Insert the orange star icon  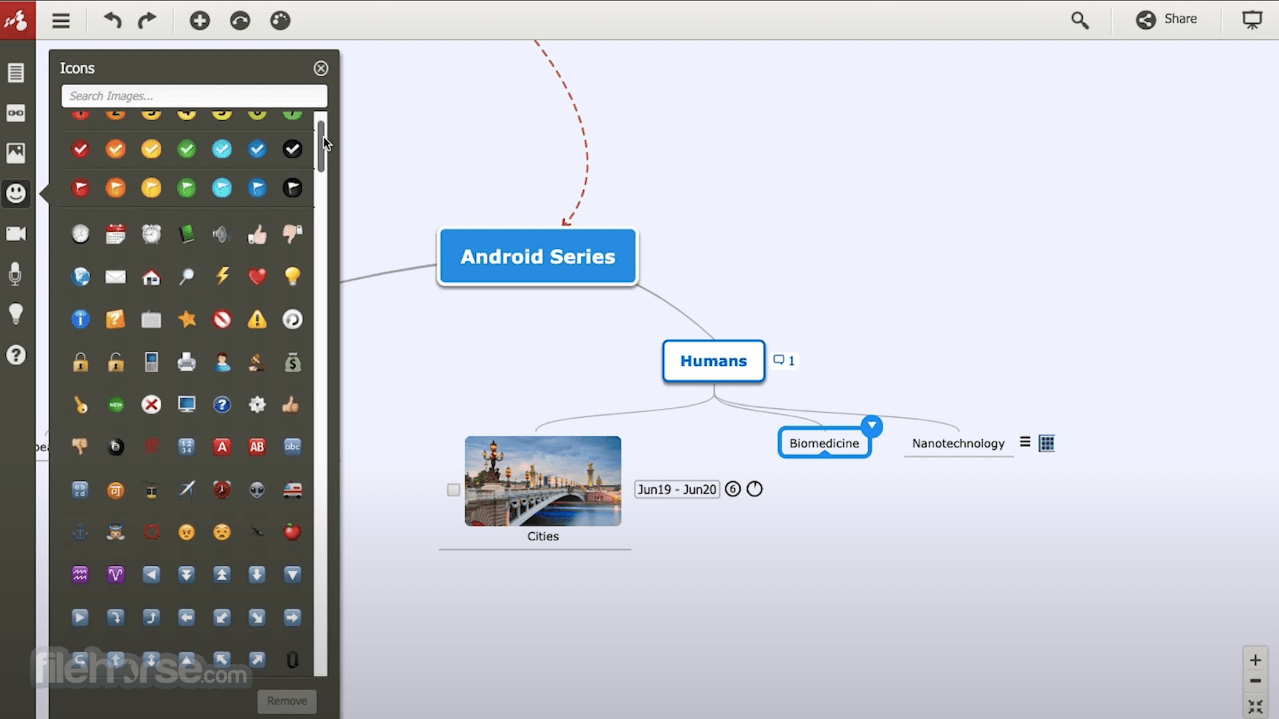click(x=186, y=319)
